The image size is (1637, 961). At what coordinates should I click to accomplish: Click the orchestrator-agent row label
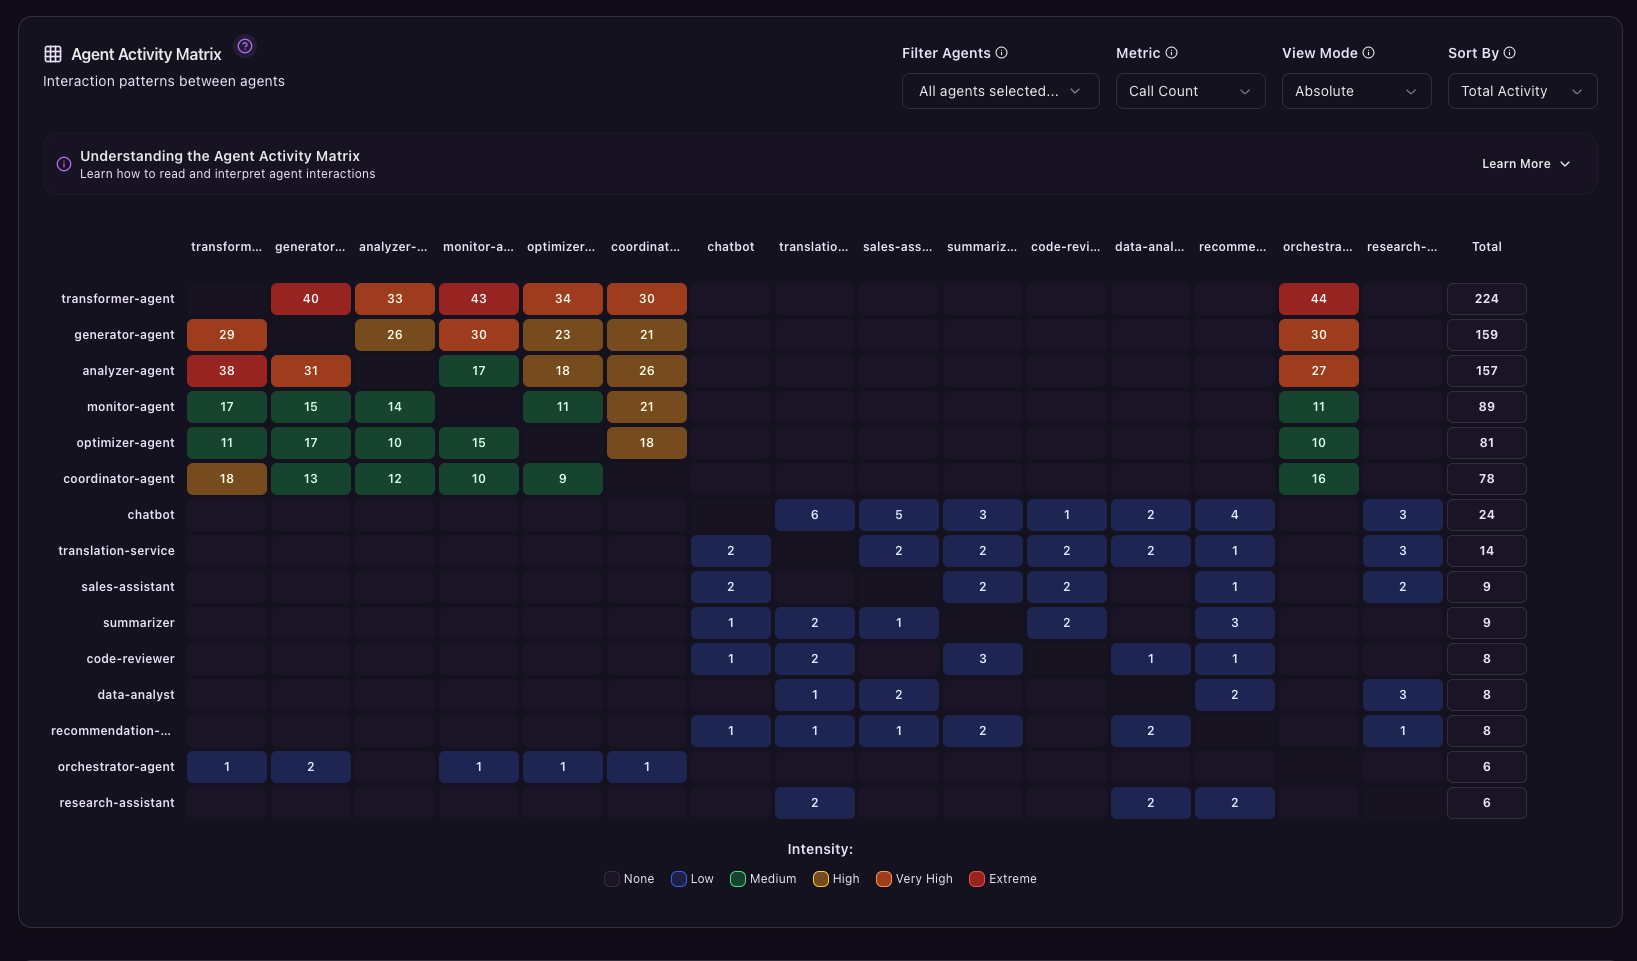click(x=116, y=767)
